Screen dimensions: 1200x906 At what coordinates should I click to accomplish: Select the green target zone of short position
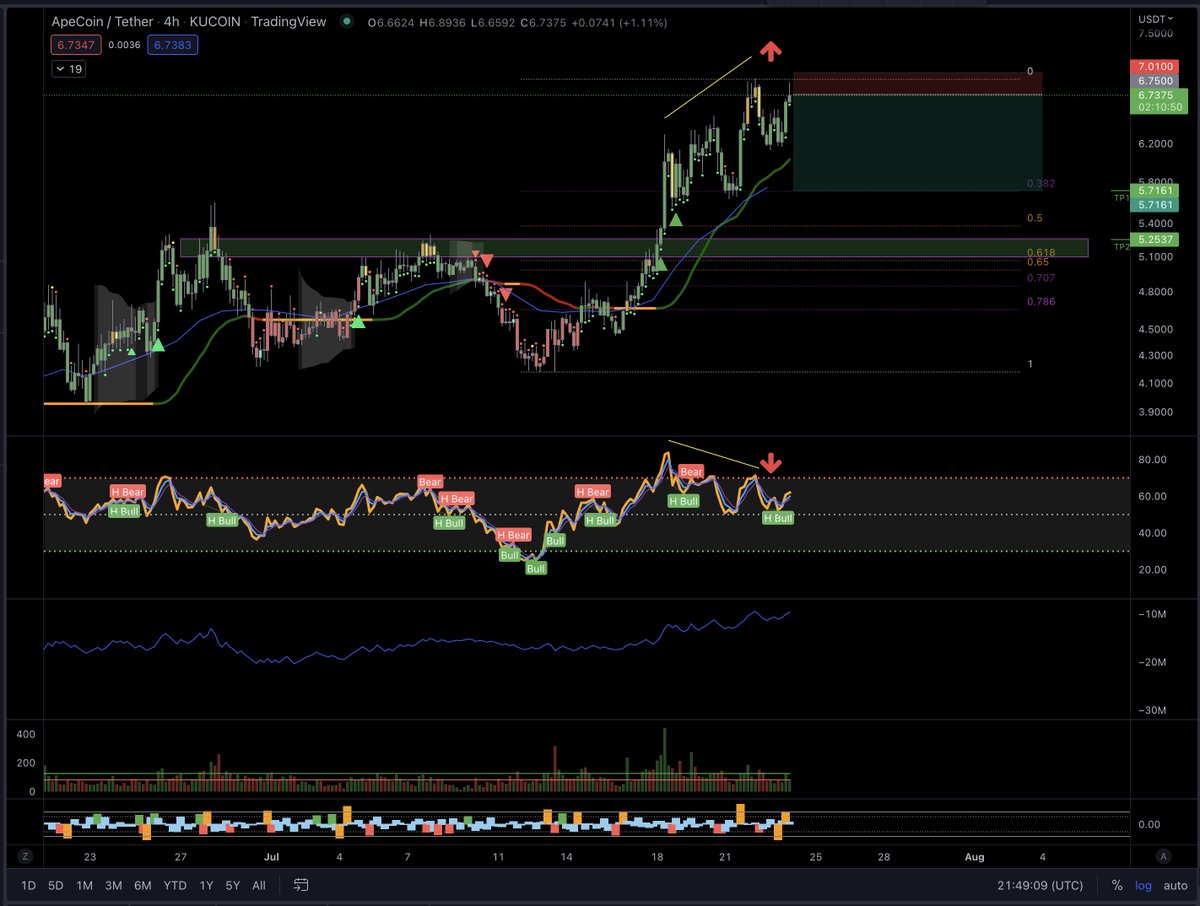(x=917, y=142)
